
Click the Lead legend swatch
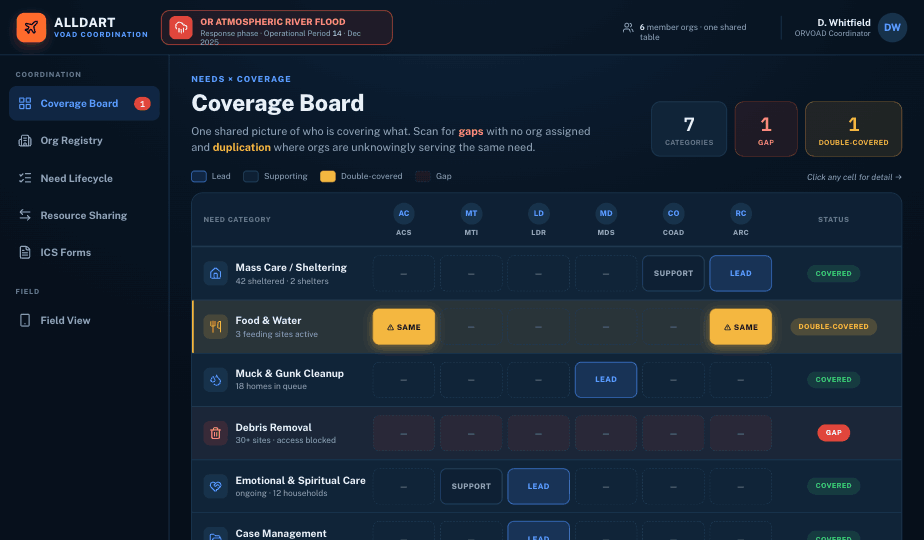tap(199, 176)
